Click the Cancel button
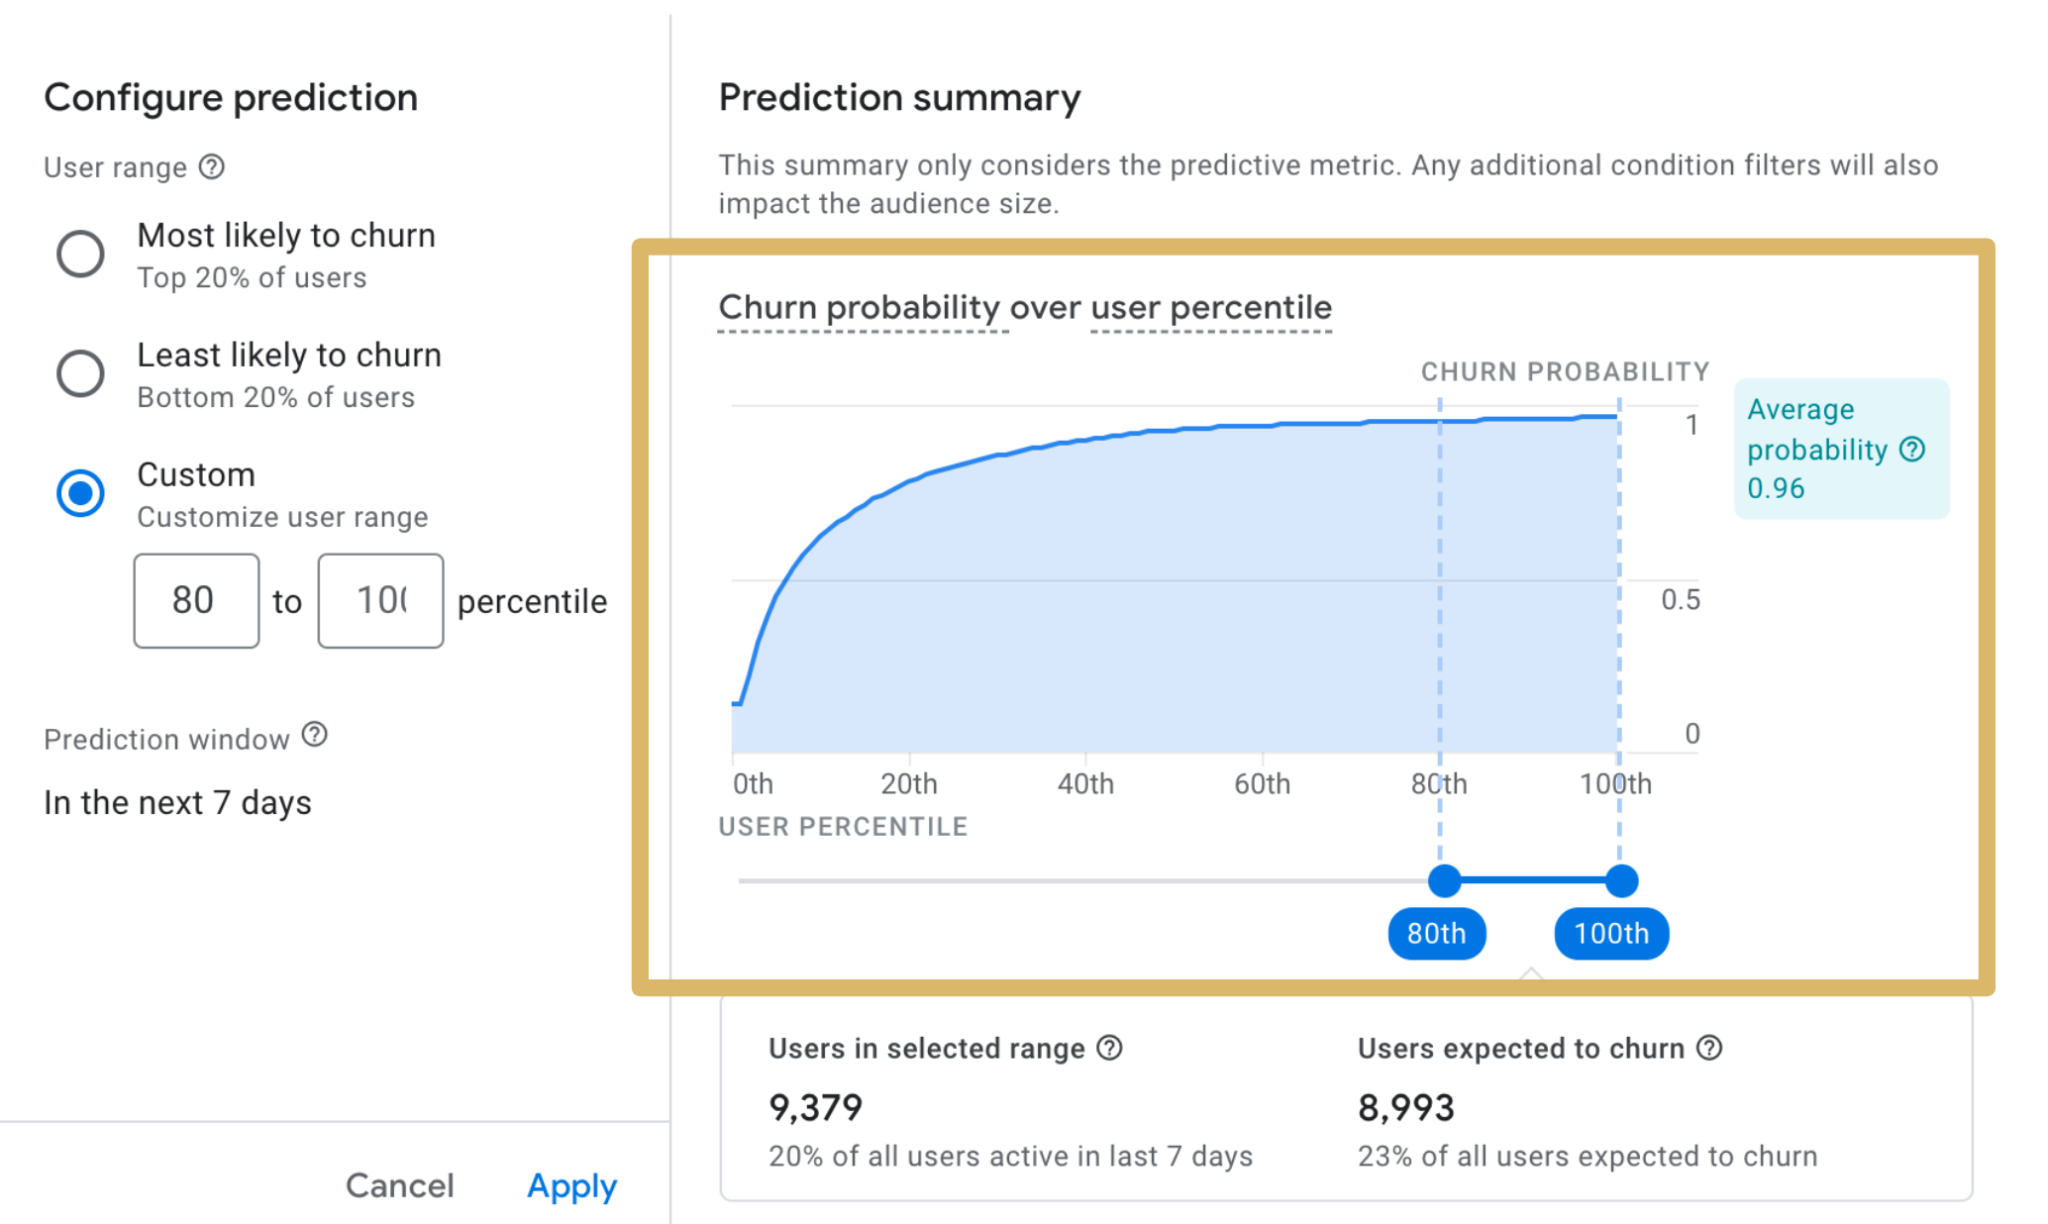The width and height of the screenshot is (2048, 1224). click(x=399, y=1185)
